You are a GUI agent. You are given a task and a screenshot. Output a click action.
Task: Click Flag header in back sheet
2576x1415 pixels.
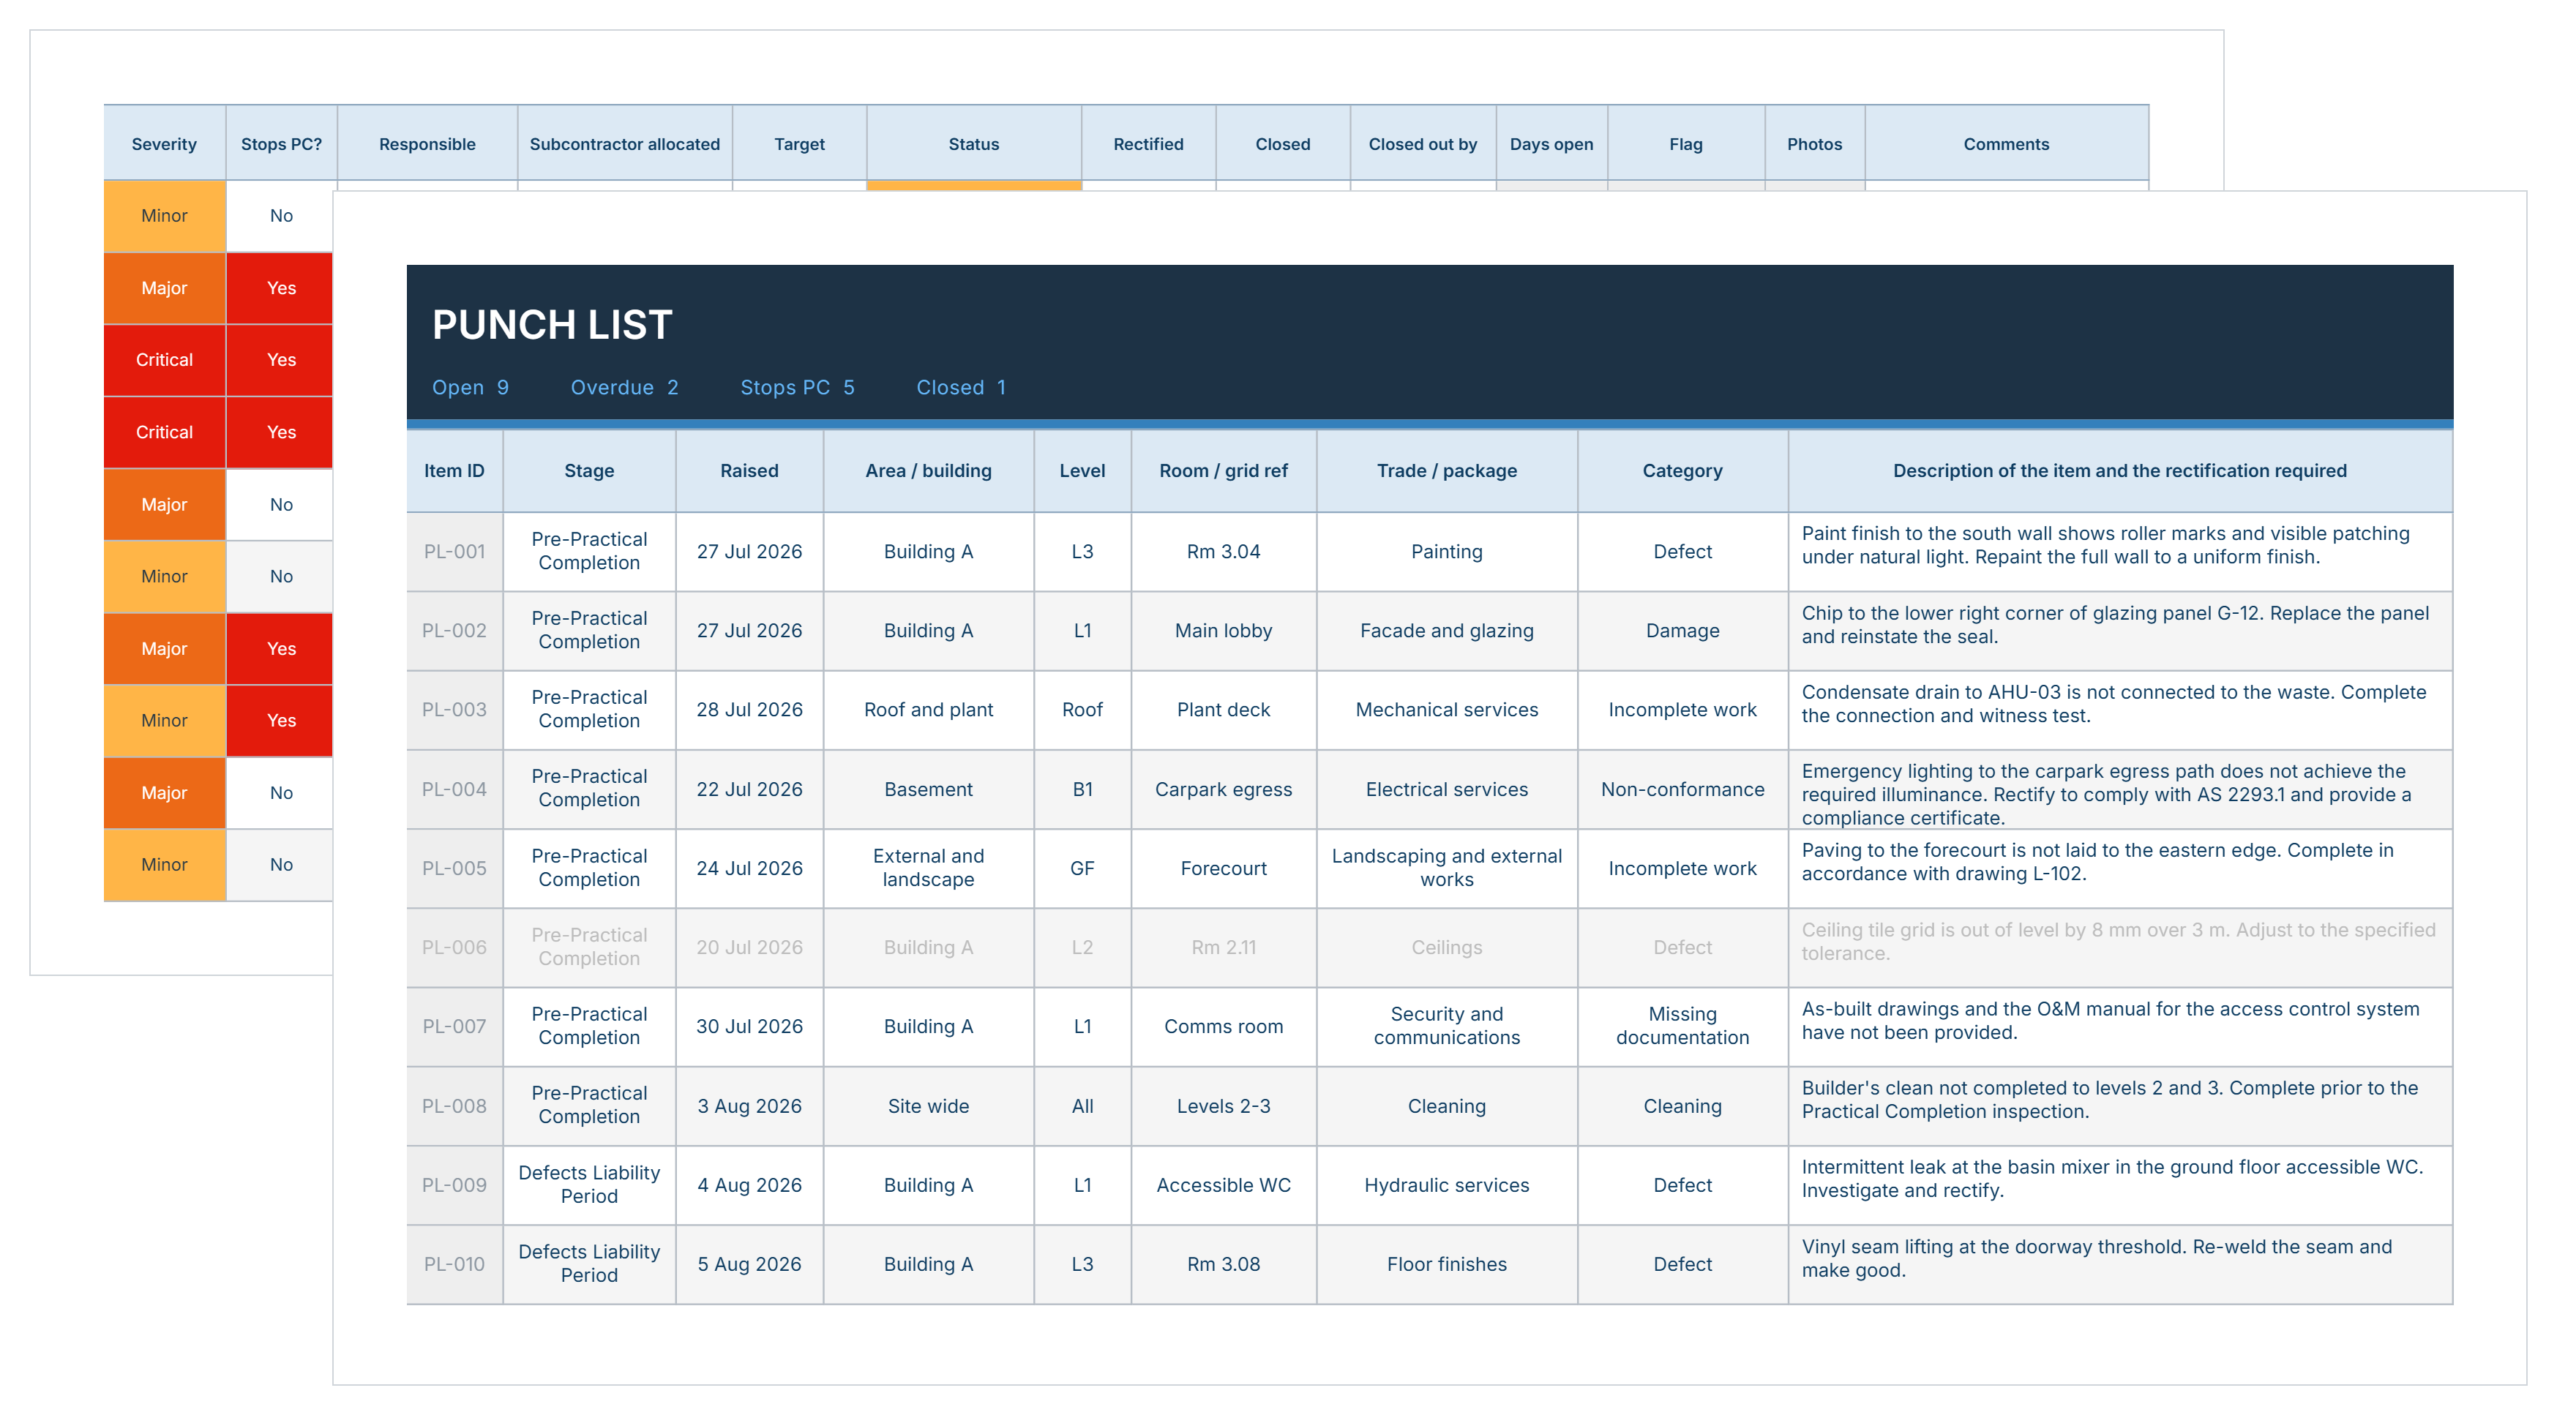click(1685, 144)
